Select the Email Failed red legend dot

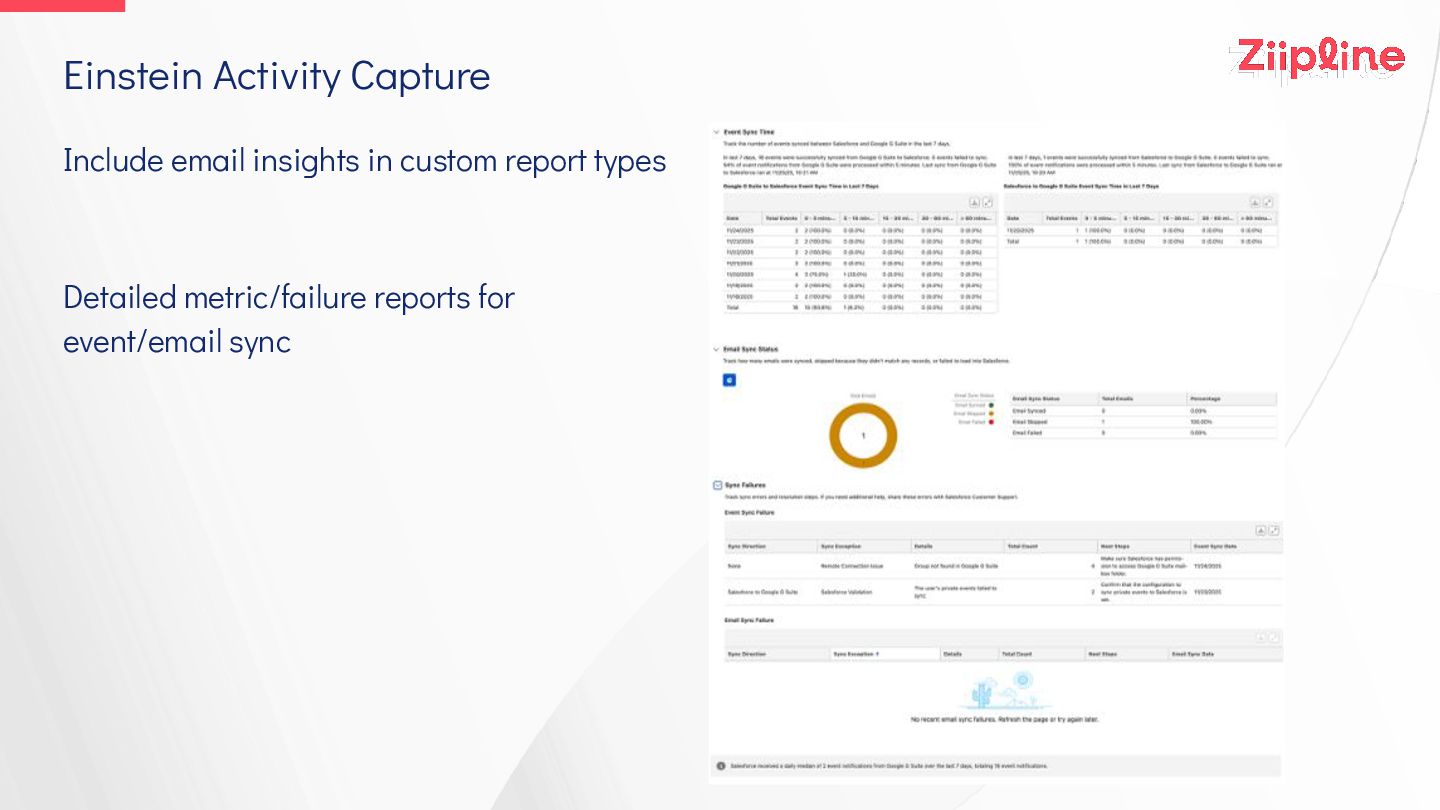pyautogui.click(x=990, y=422)
